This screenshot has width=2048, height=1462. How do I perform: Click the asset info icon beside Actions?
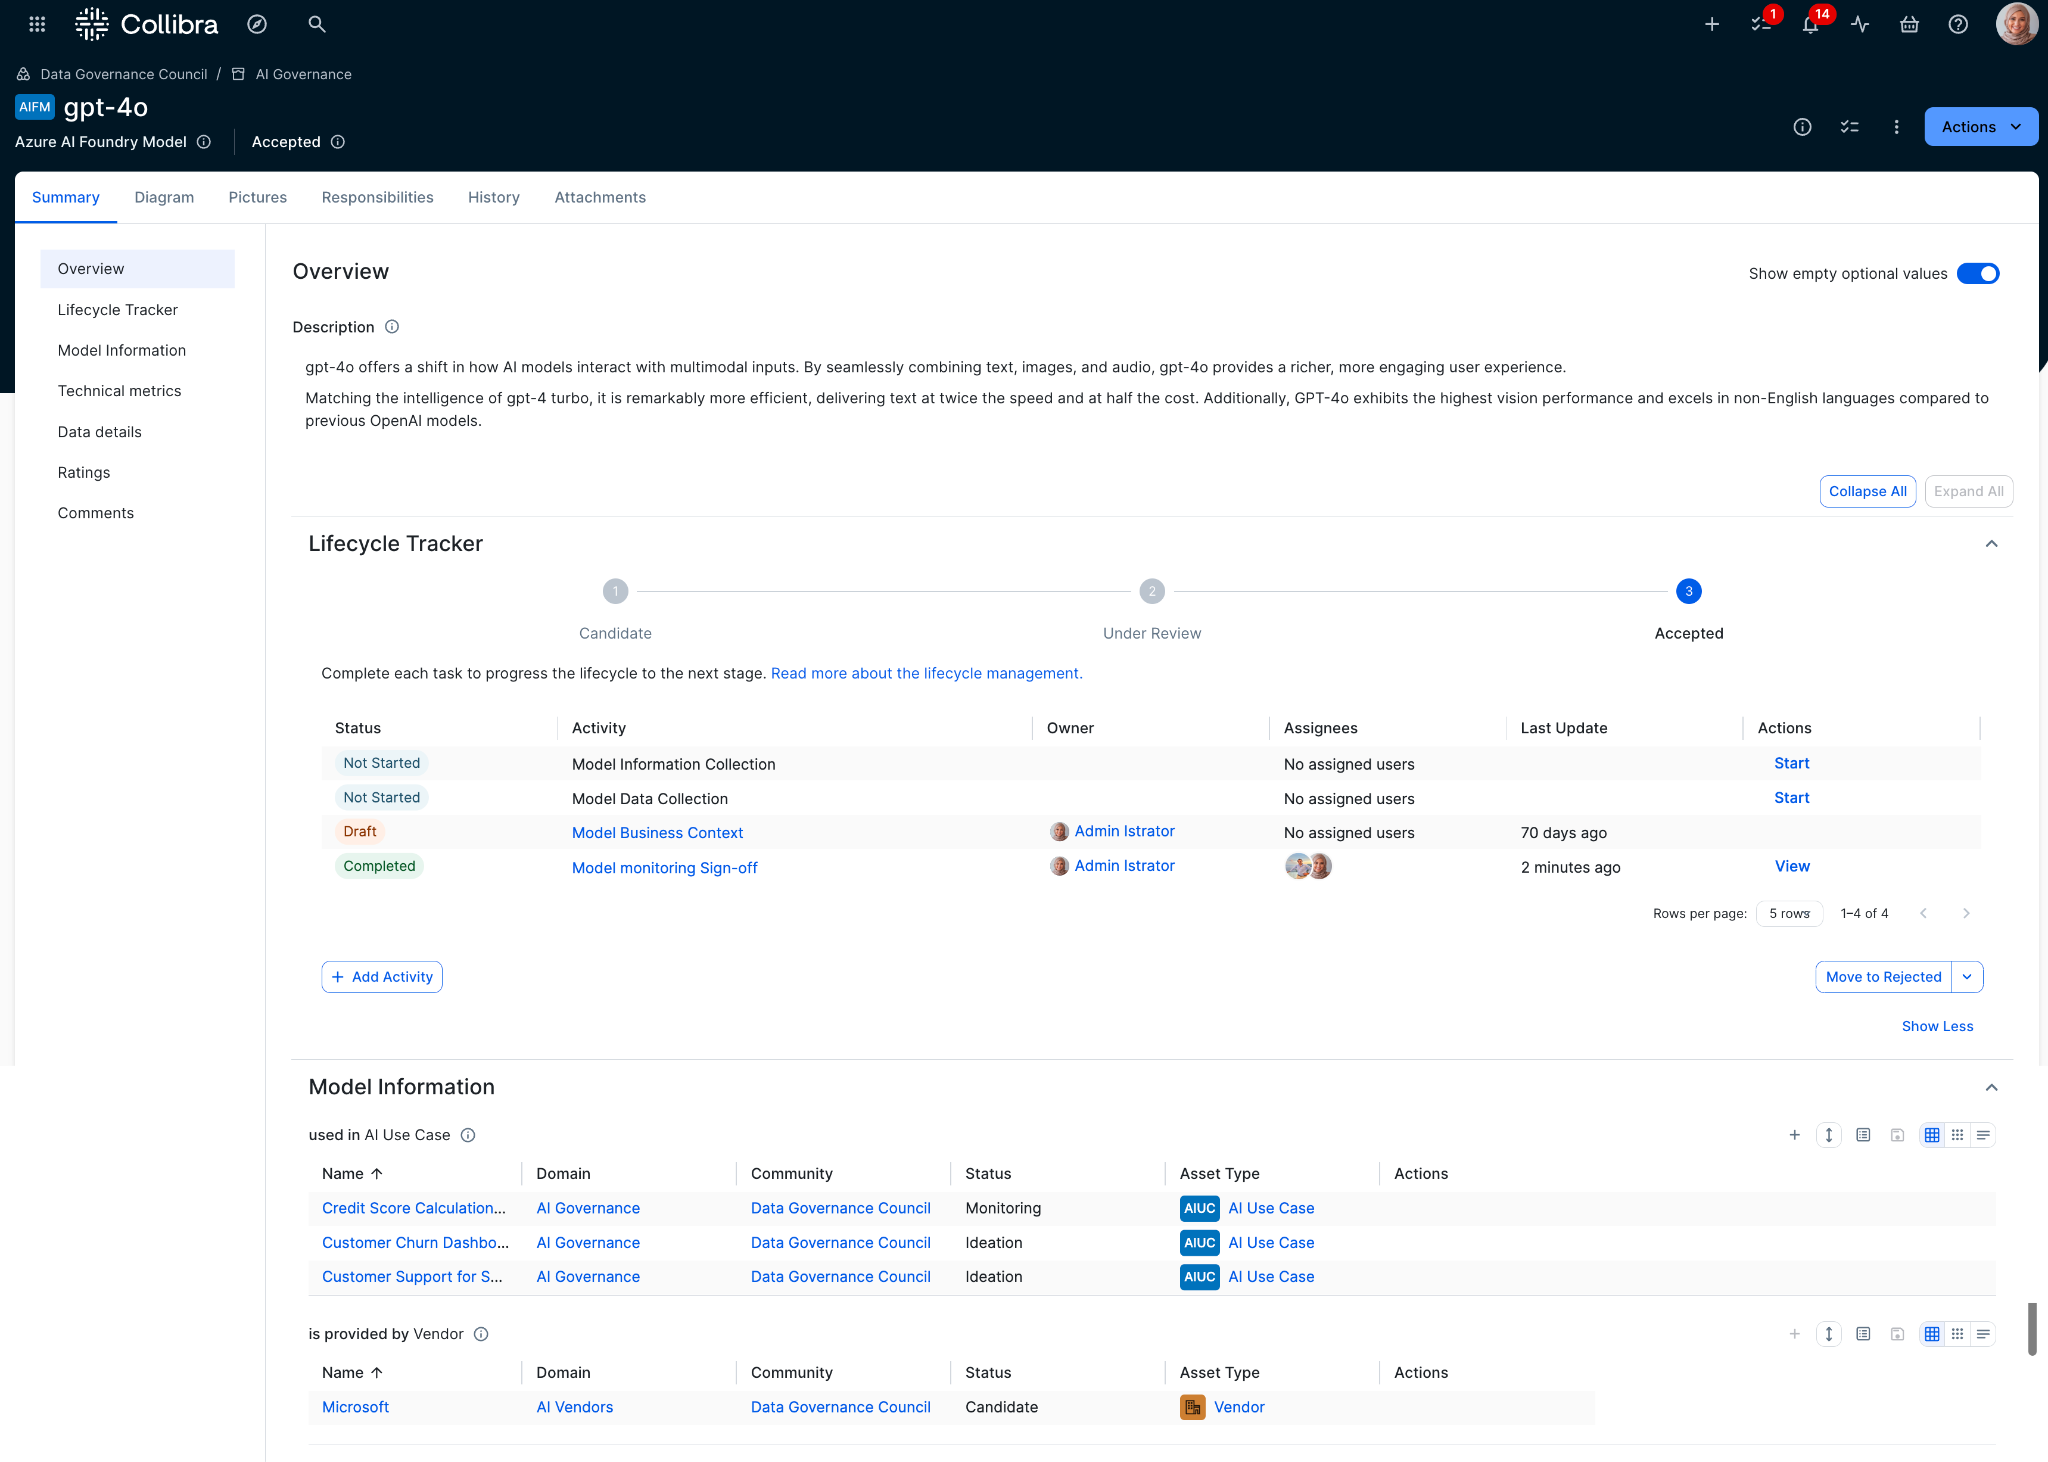tap(1802, 127)
